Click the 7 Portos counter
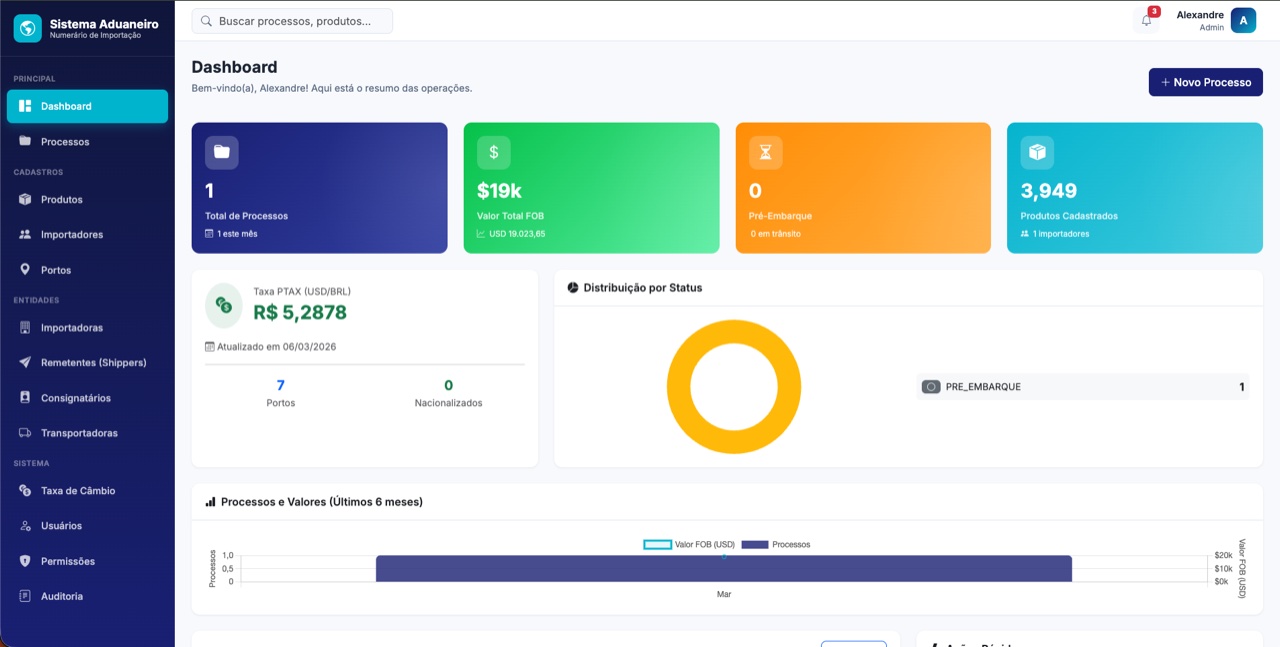This screenshot has width=1280, height=647. 281,393
